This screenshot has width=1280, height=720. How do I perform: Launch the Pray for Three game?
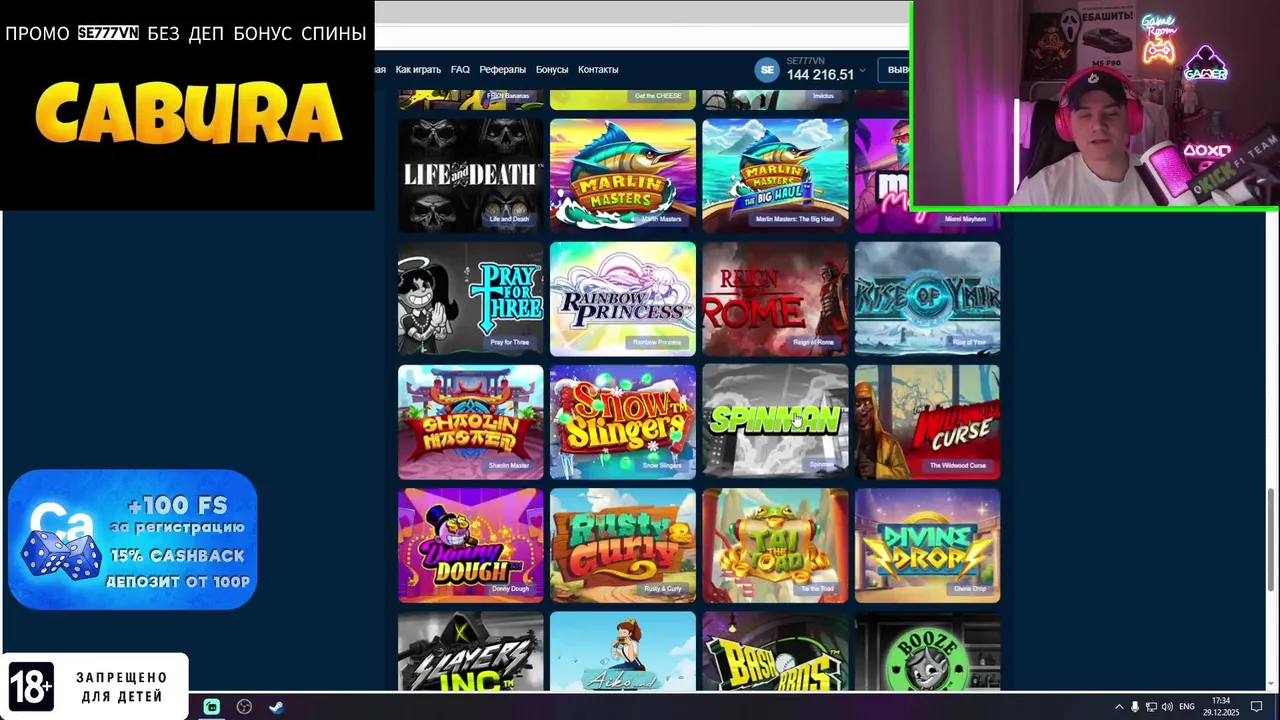[x=471, y=298]
